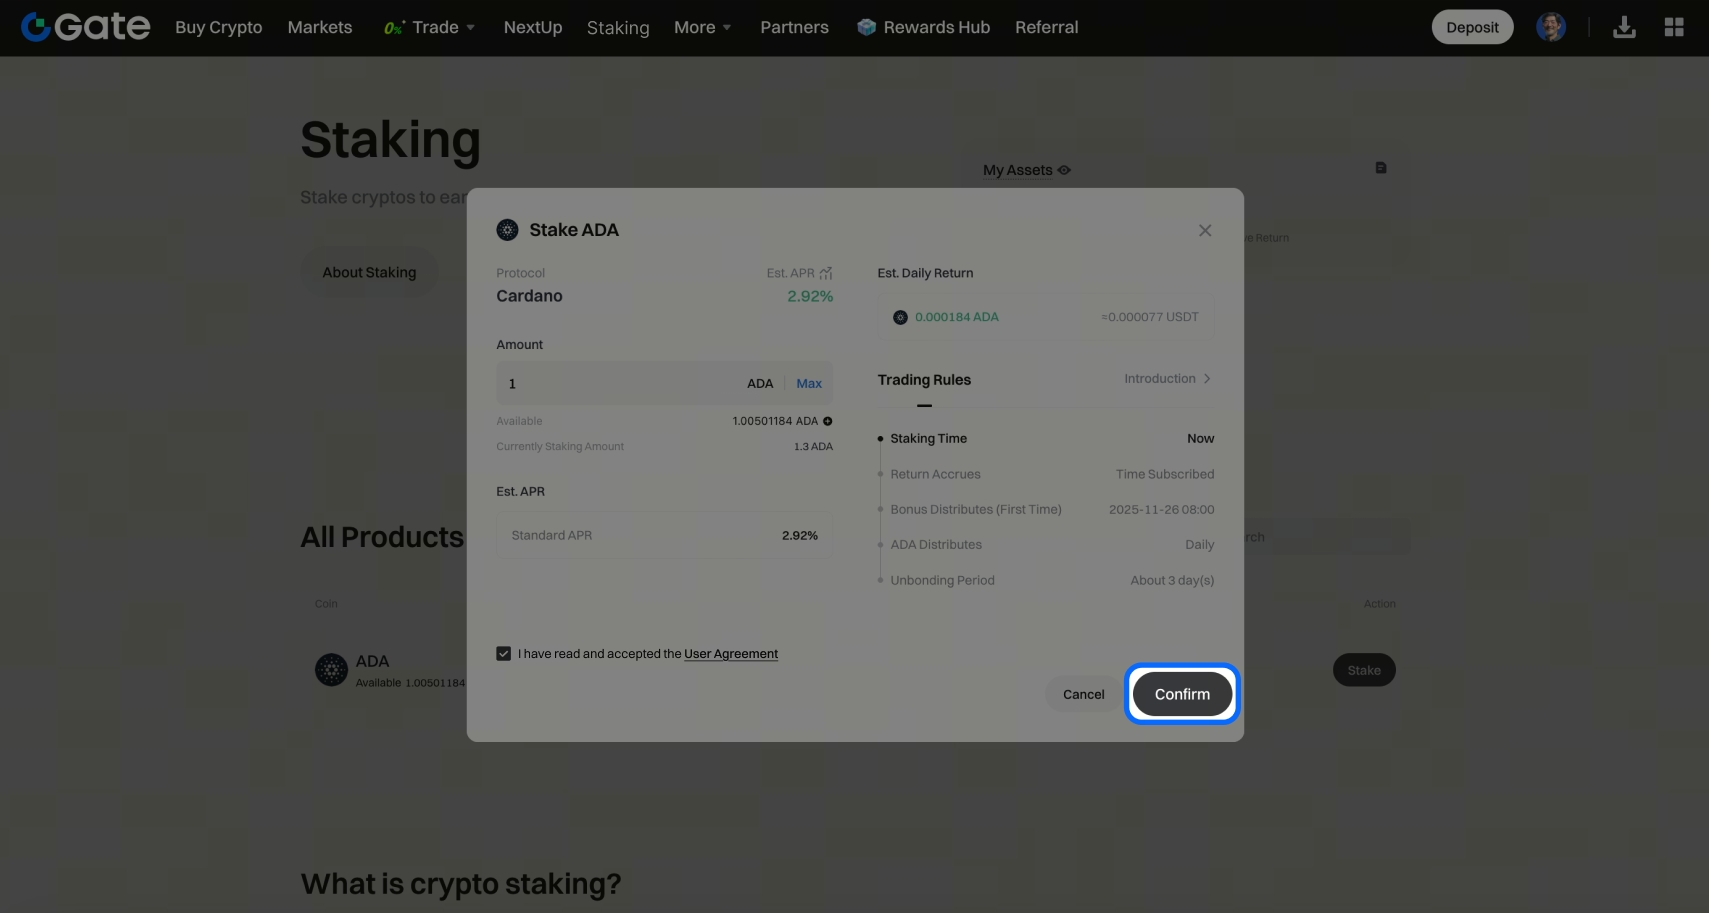
Task: Close the Stake ADA dialog
Action: [1205, 230]
